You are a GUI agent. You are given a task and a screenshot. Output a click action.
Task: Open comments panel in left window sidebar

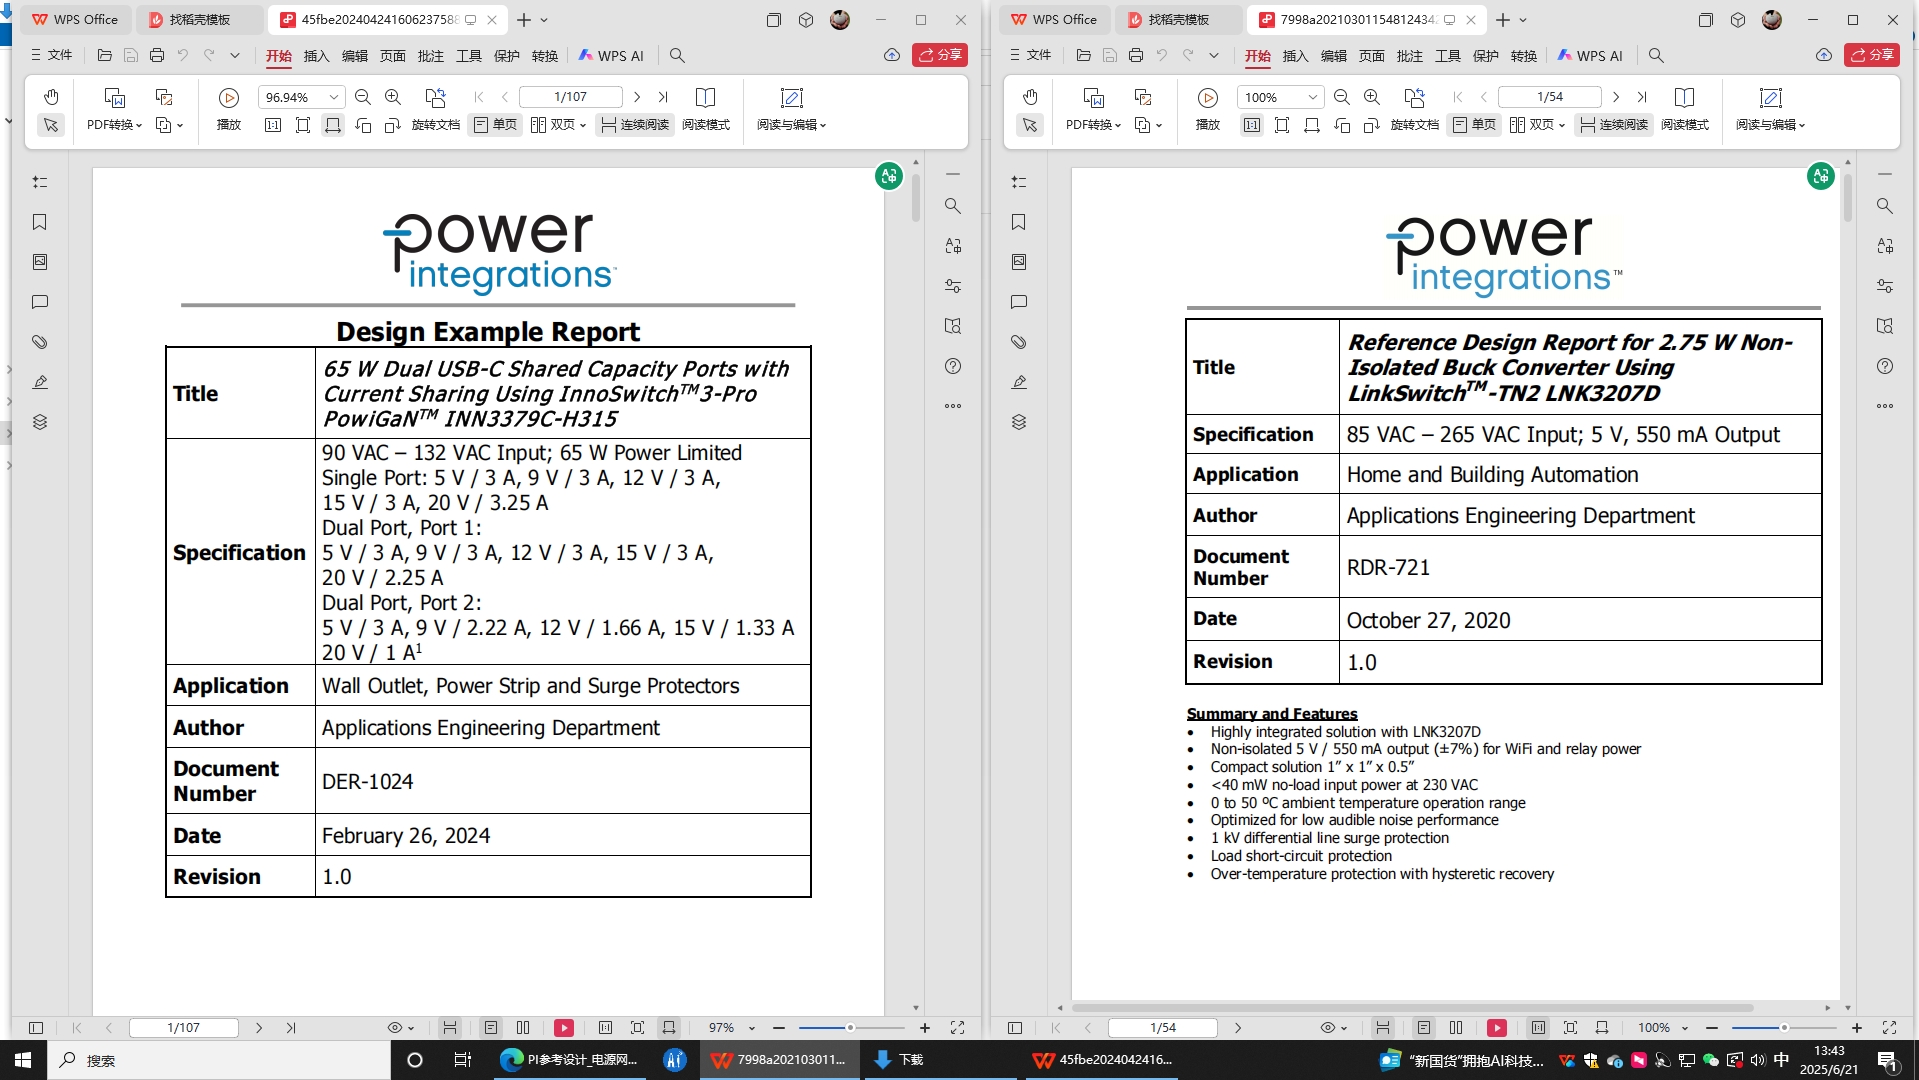point(40,302)
